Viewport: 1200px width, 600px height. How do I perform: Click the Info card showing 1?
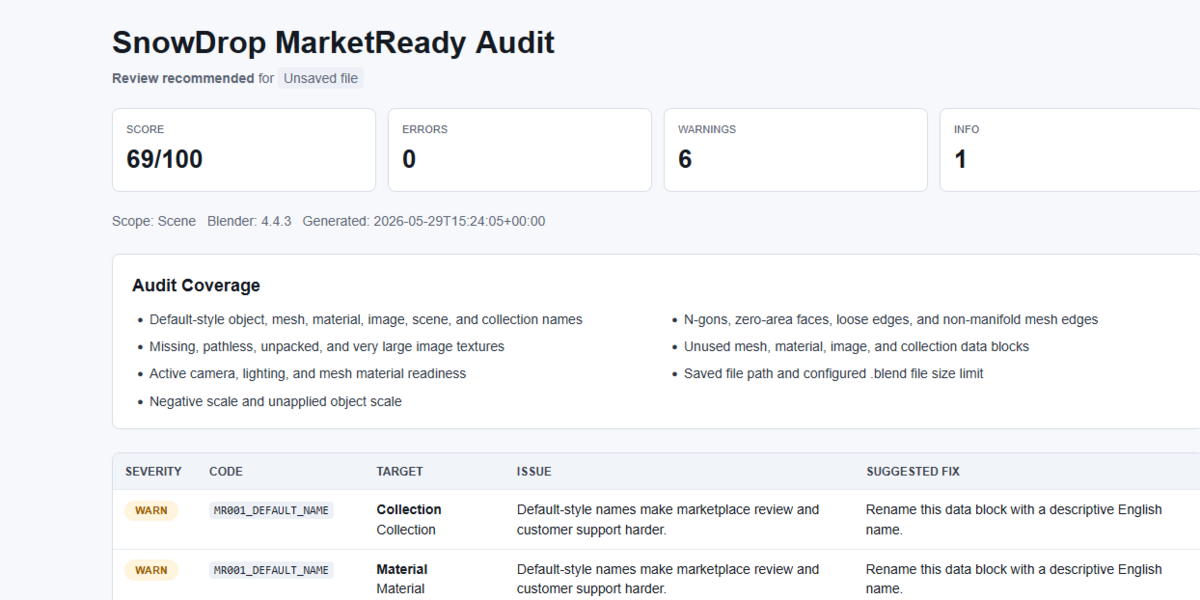pos(1070,150)
